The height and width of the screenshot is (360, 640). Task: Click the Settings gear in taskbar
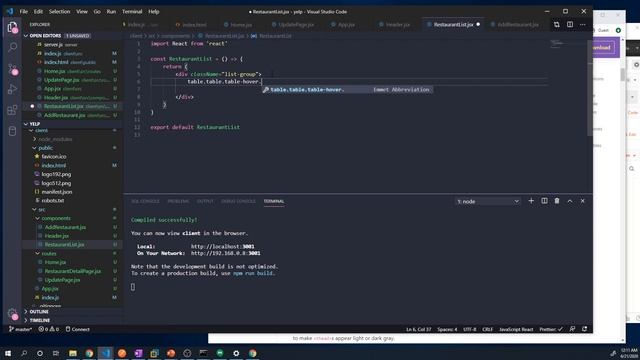(236, 353)
